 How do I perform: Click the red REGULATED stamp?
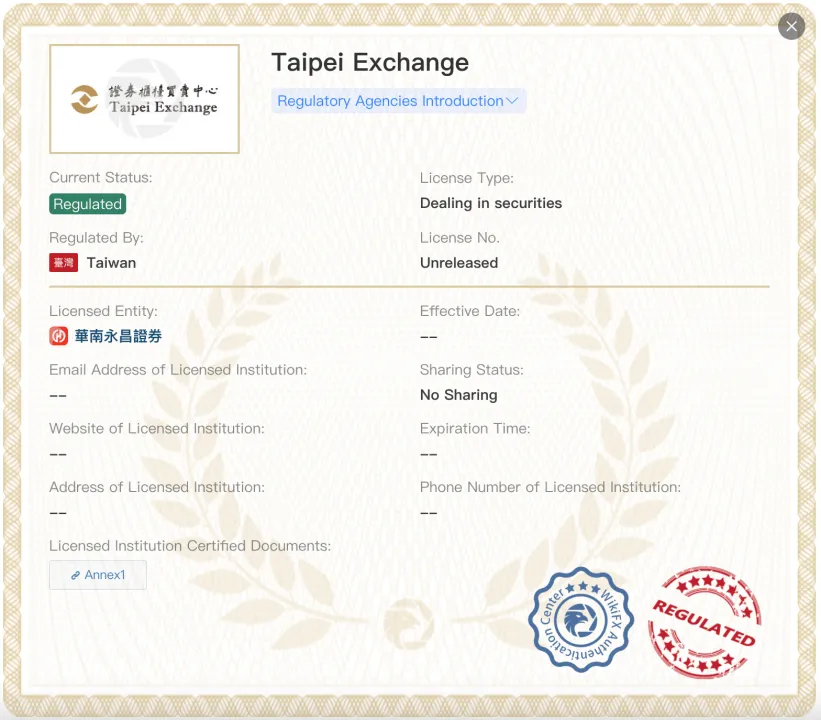pyautogui.click(x=704, y=623)
